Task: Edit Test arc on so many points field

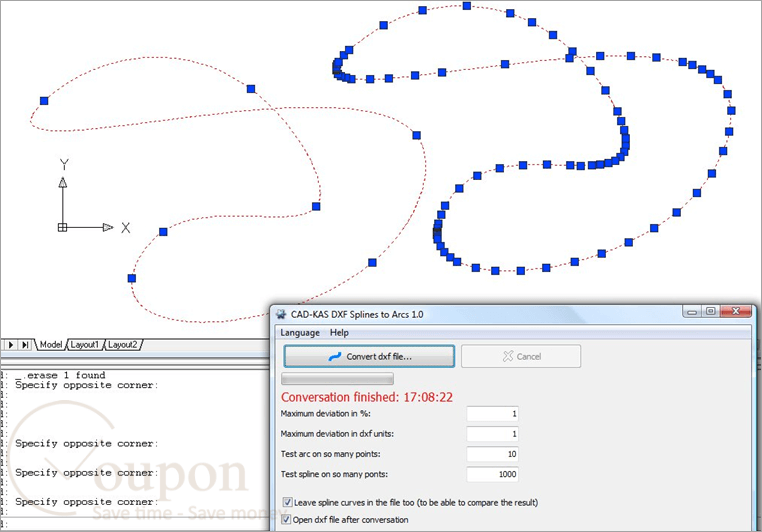Action: point(492,454)
